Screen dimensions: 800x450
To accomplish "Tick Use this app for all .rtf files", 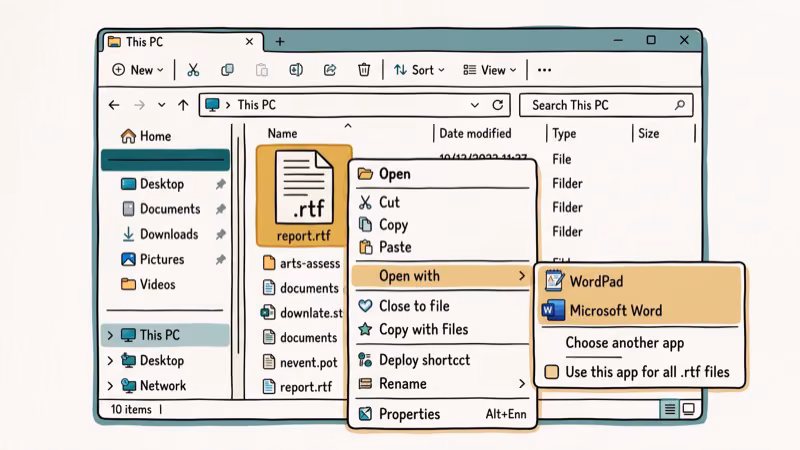I will (552, 372).
